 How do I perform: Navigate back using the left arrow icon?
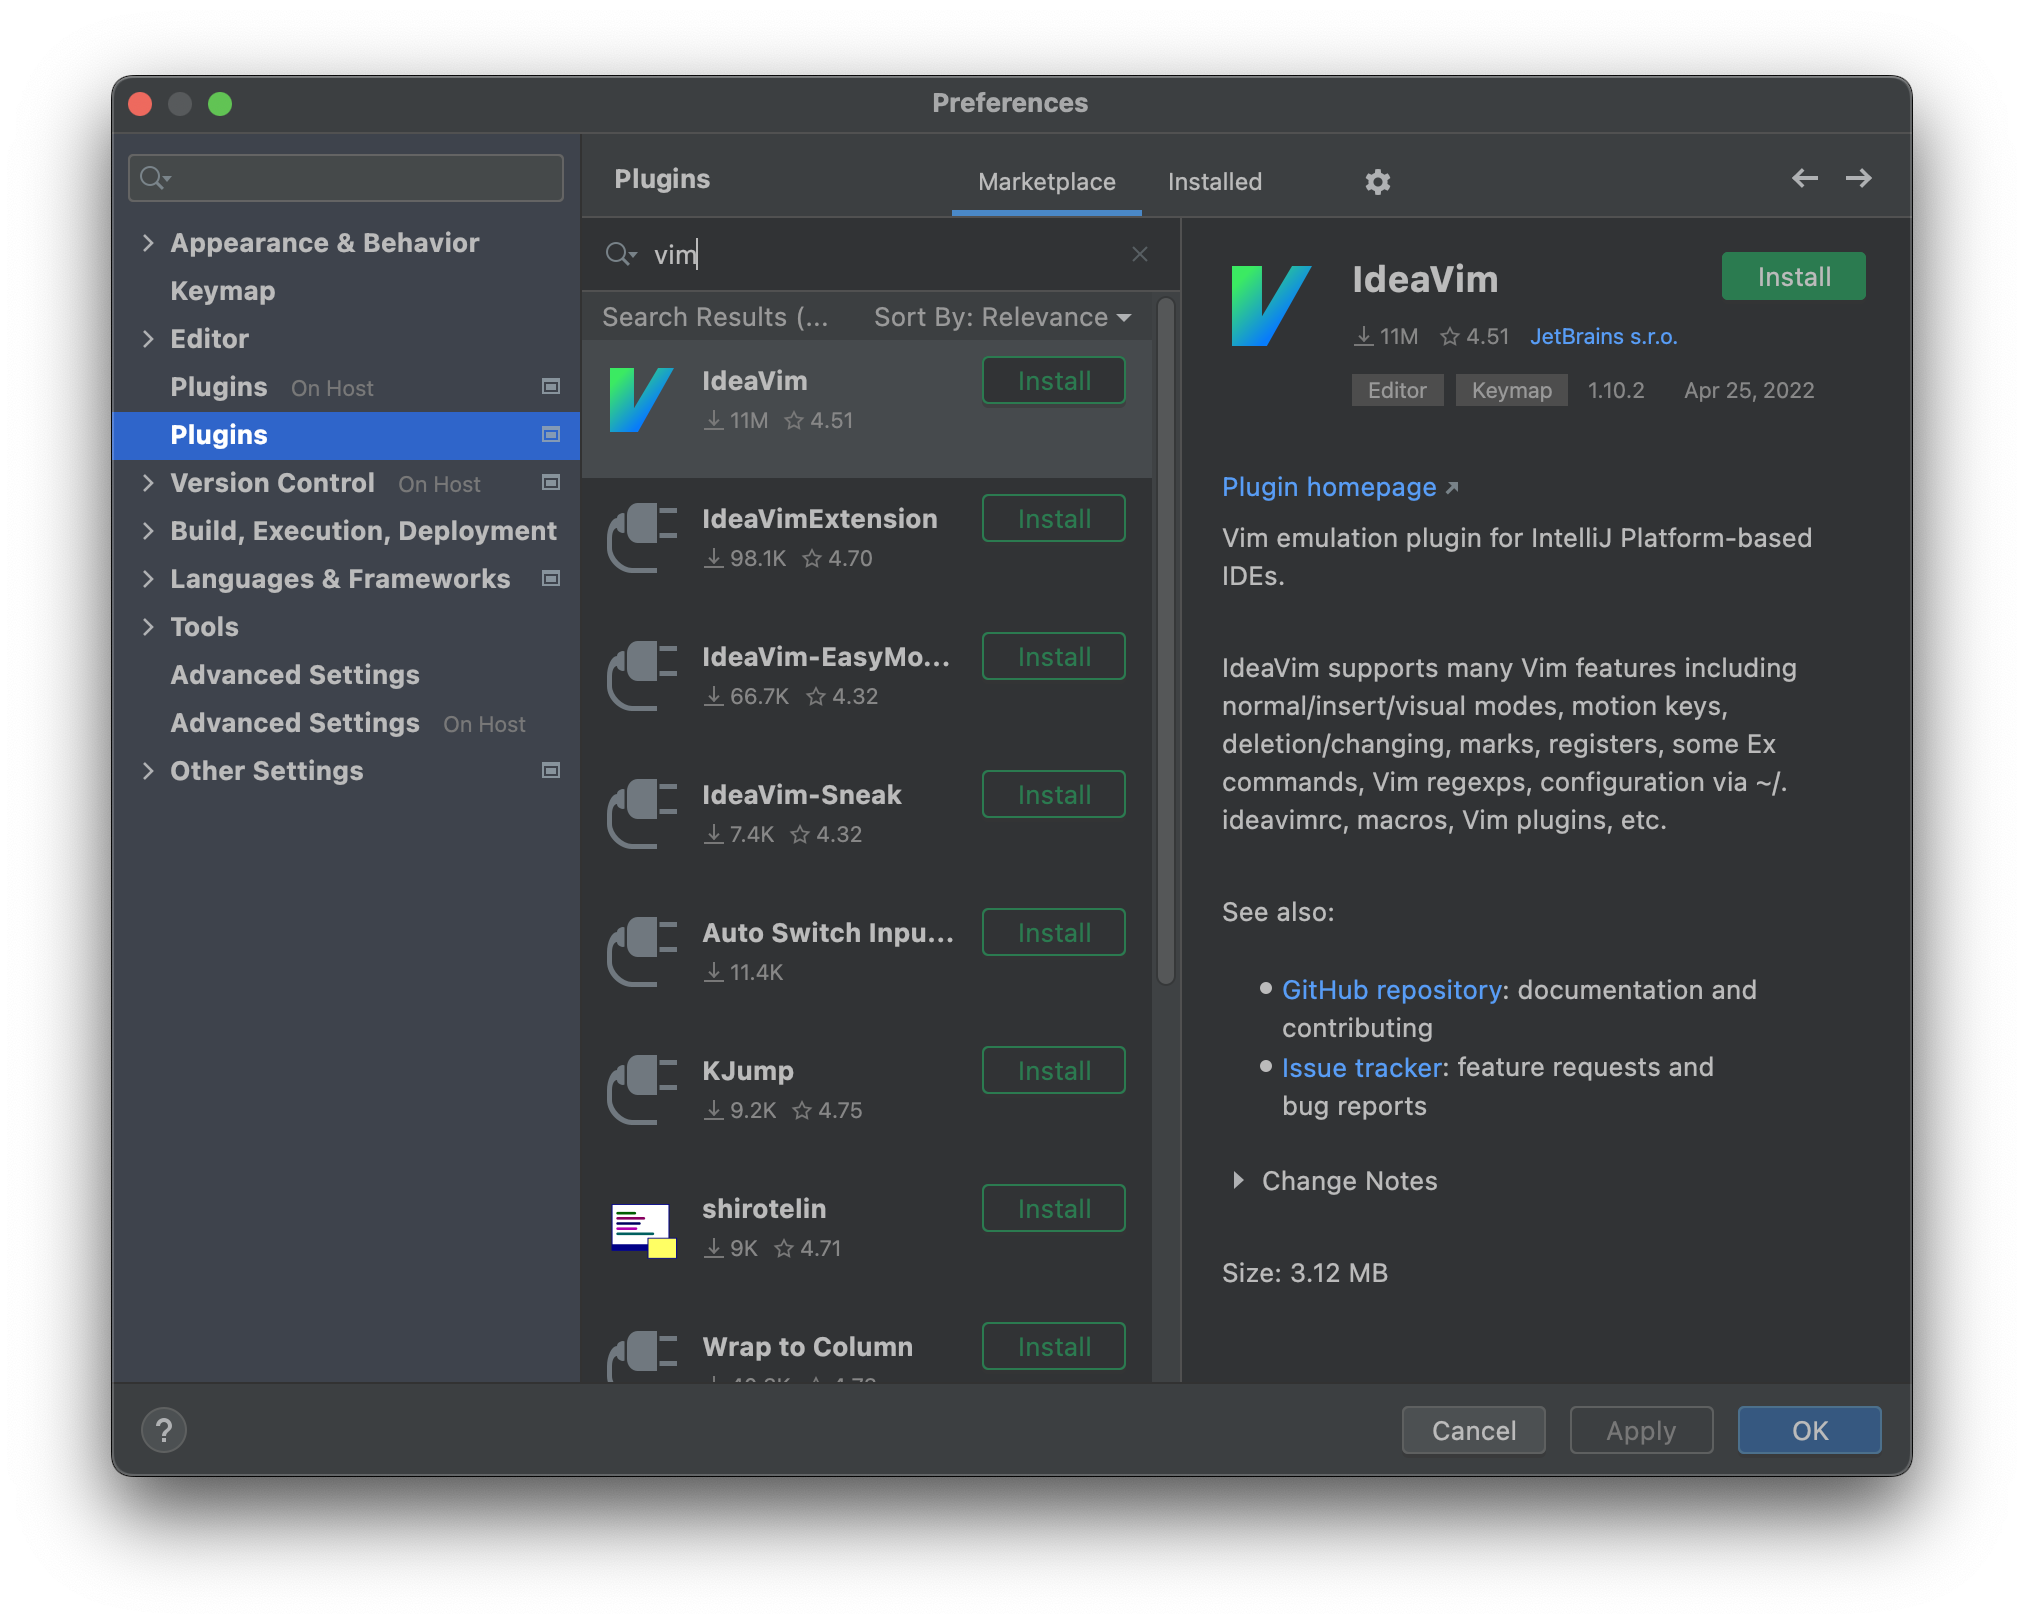click(x=1804, y=178)
